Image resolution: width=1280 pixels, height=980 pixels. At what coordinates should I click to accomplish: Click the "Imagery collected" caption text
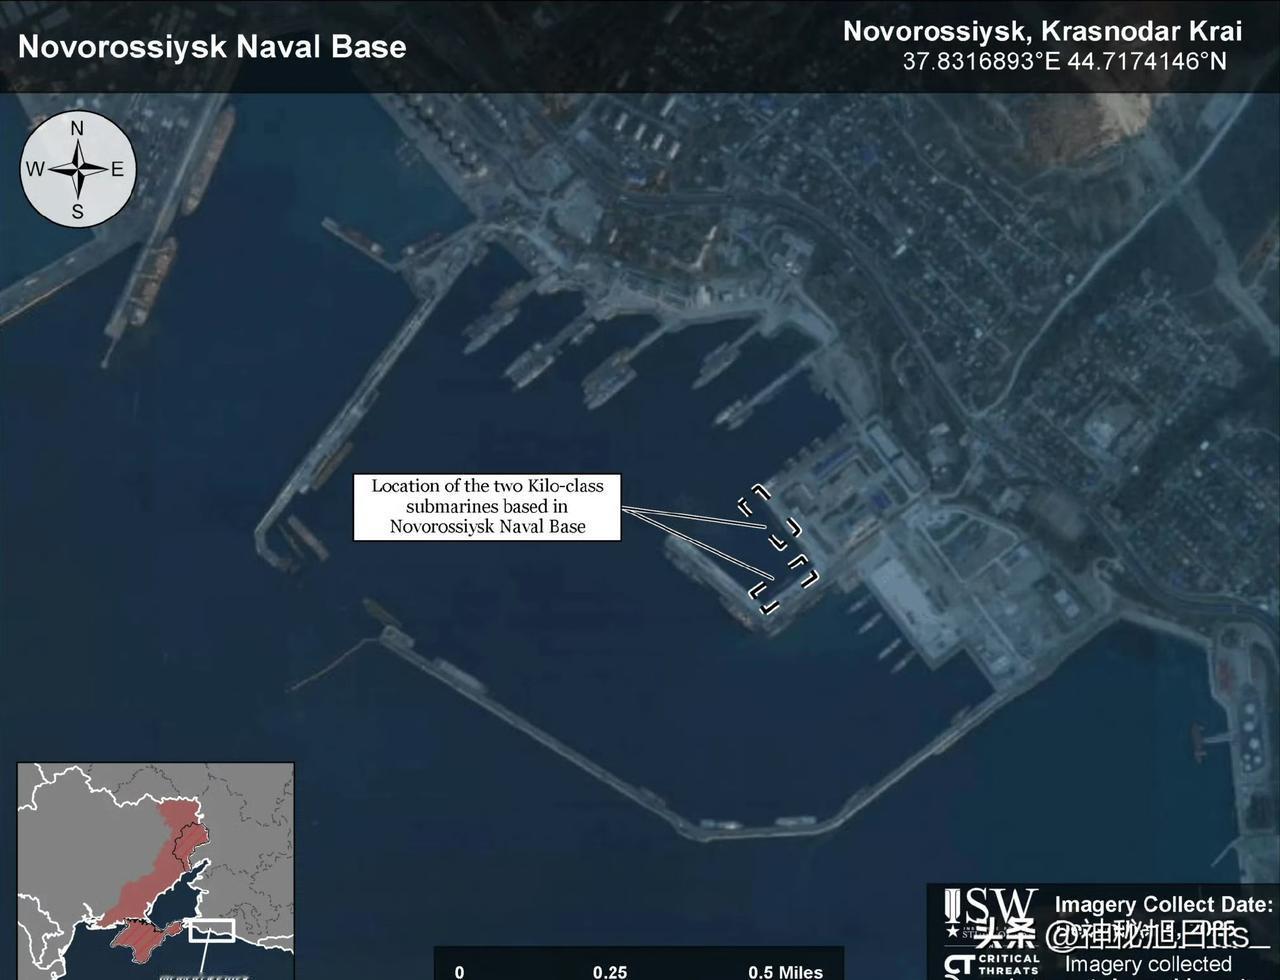[1148, 964]
